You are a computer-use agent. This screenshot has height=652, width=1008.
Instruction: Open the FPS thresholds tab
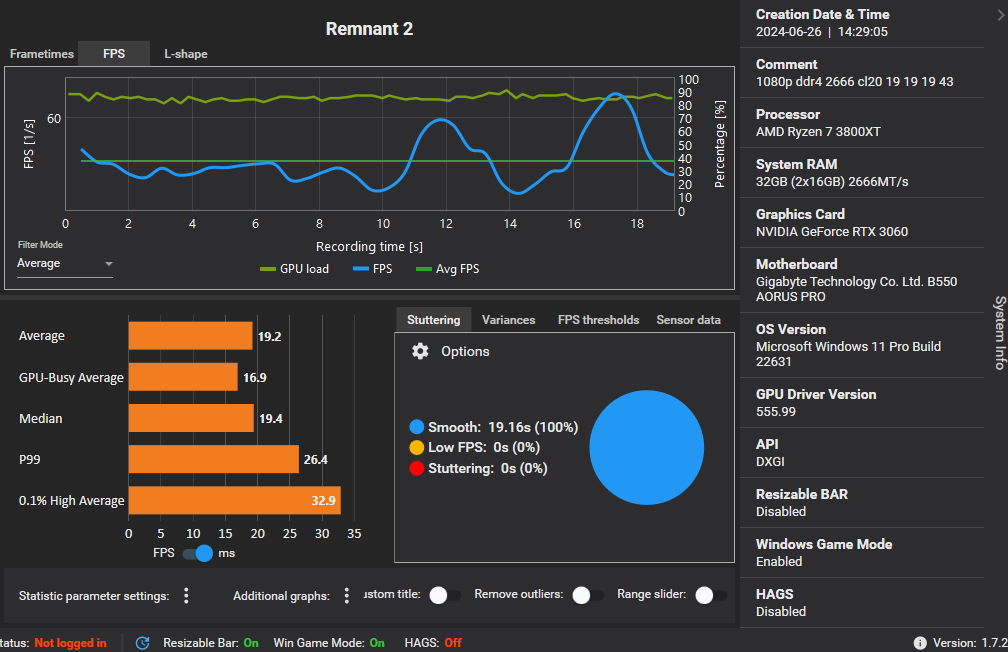pyautogui.click(x=598, y=320)
